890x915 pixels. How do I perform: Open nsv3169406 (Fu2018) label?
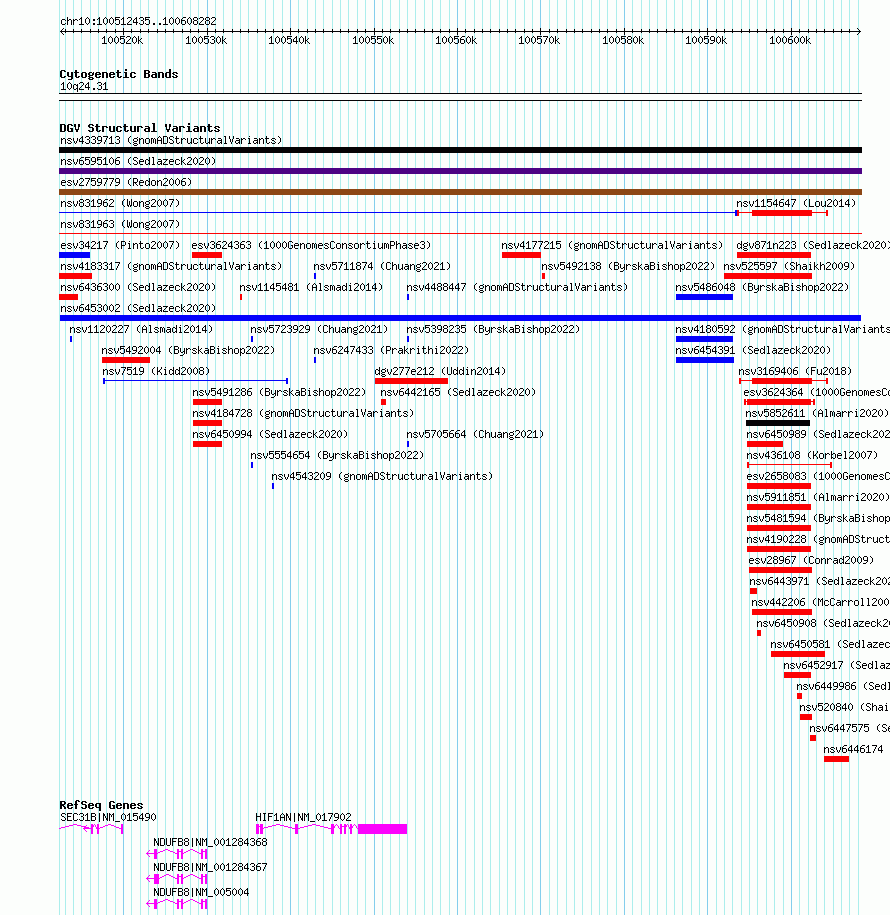[795, 371]
